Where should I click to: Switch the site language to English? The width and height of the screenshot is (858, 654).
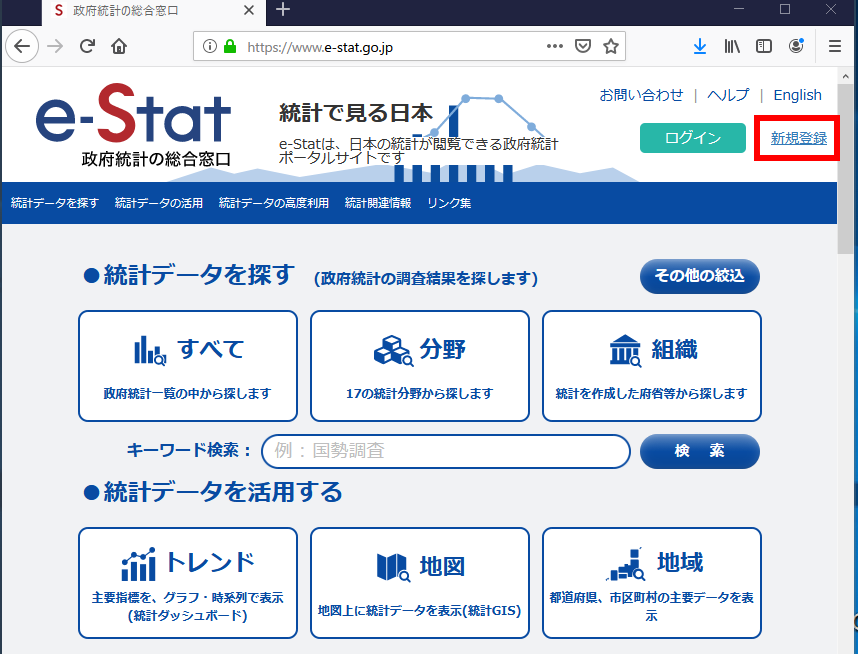click(797, 95)
